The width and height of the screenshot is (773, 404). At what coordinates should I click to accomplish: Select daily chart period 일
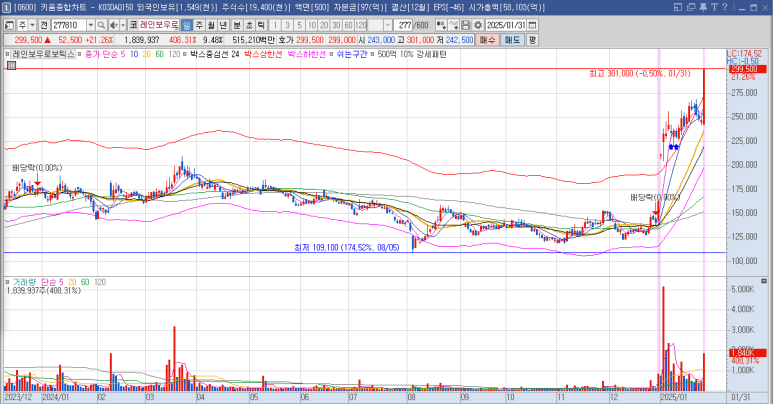(187, 25)
